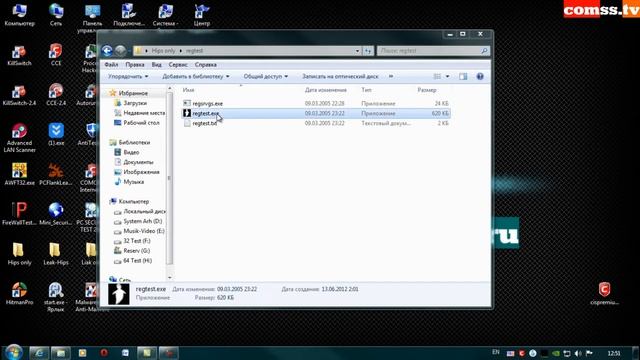Open the PCFlankLeak desktop icon

coord(56,174)
